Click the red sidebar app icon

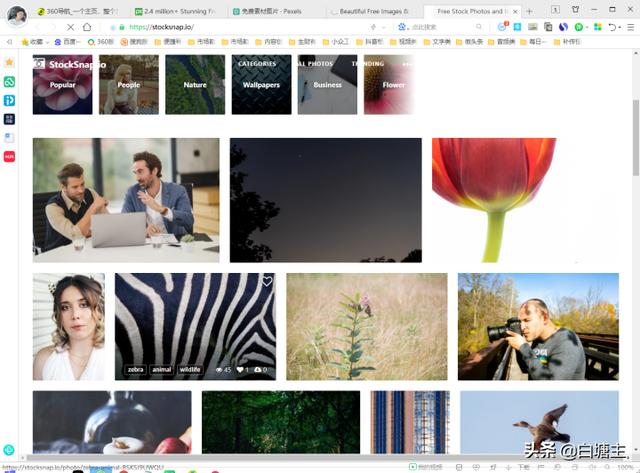(x=9, y=156)
